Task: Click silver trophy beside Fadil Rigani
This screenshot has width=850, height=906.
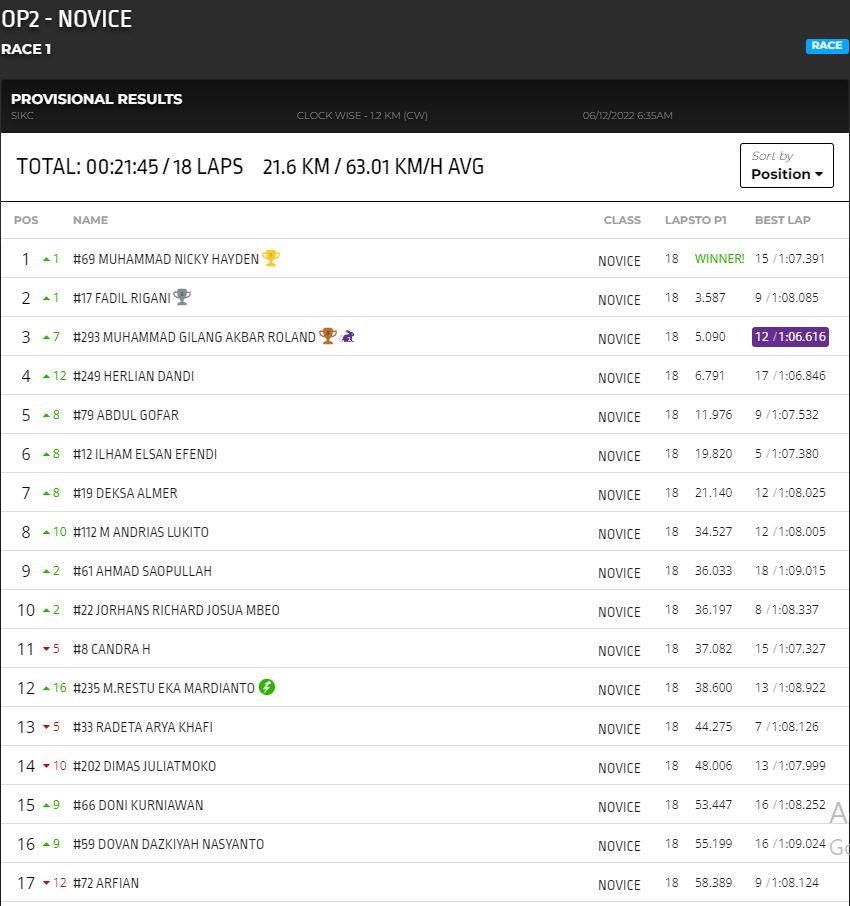Action: [x=181, y=297]
